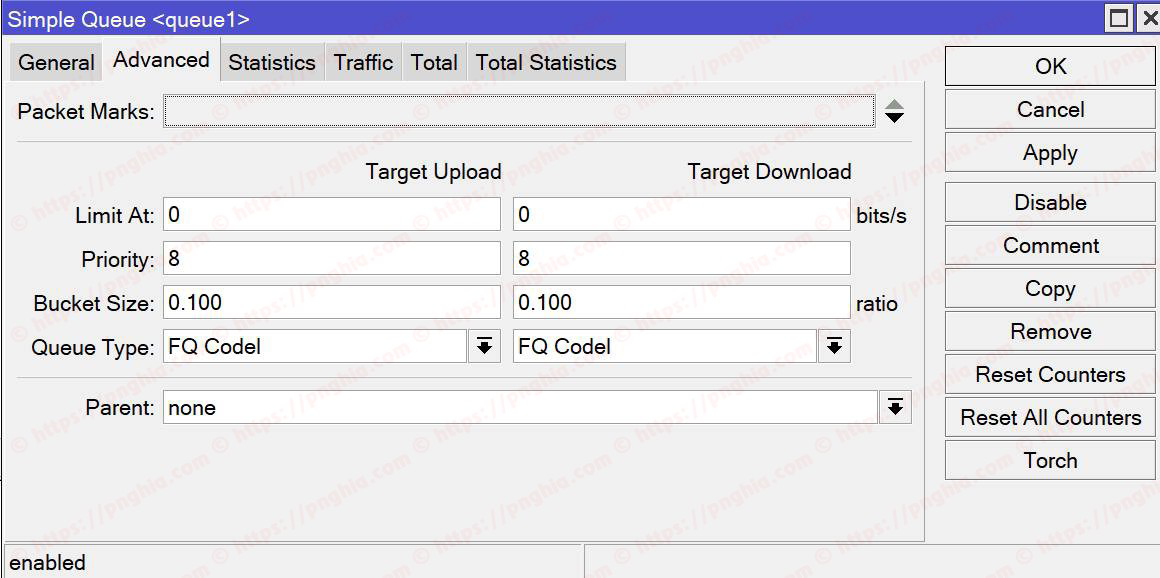The image size is (1160, 578).
Task: Click Reset All Counters
Action: pyautogui.click(x=1051, y=417)
